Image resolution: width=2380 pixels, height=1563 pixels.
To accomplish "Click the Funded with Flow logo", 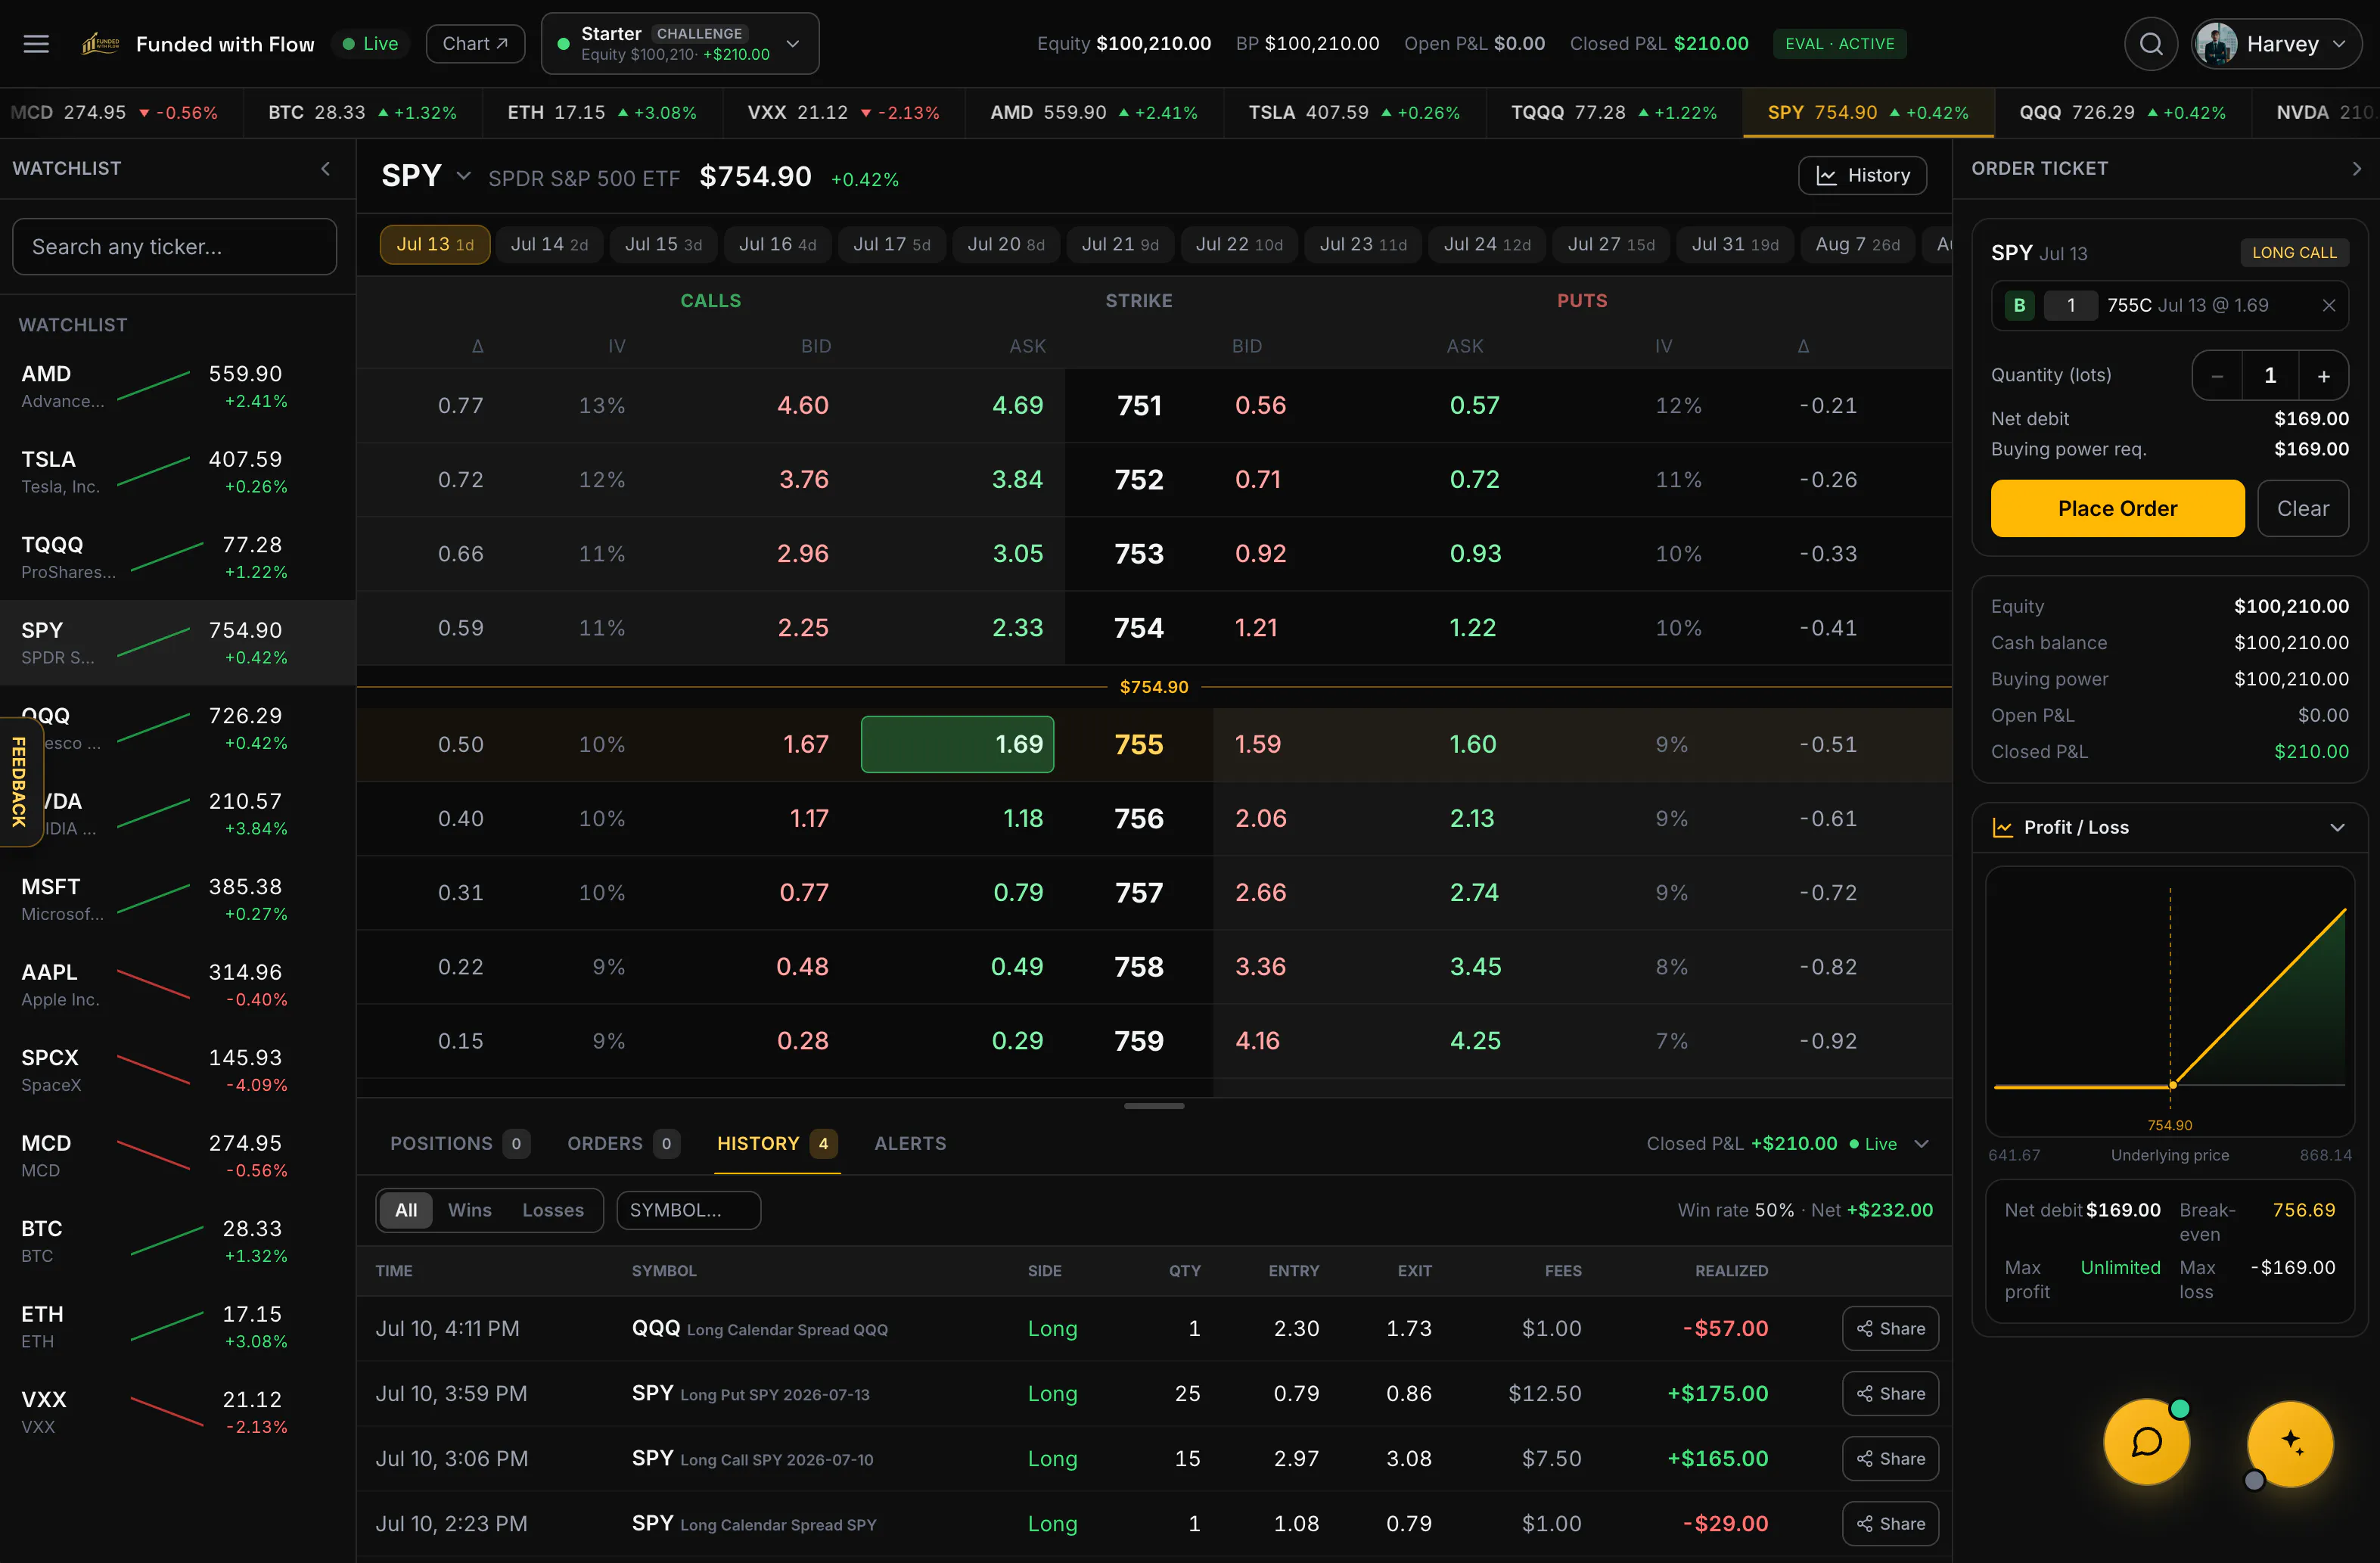I will 100,44.
